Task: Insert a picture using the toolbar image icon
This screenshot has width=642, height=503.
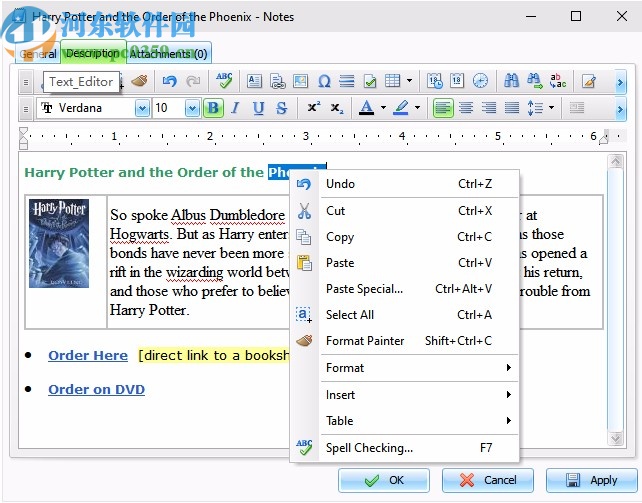Action: pyautogui.click(x=301, y=81)
